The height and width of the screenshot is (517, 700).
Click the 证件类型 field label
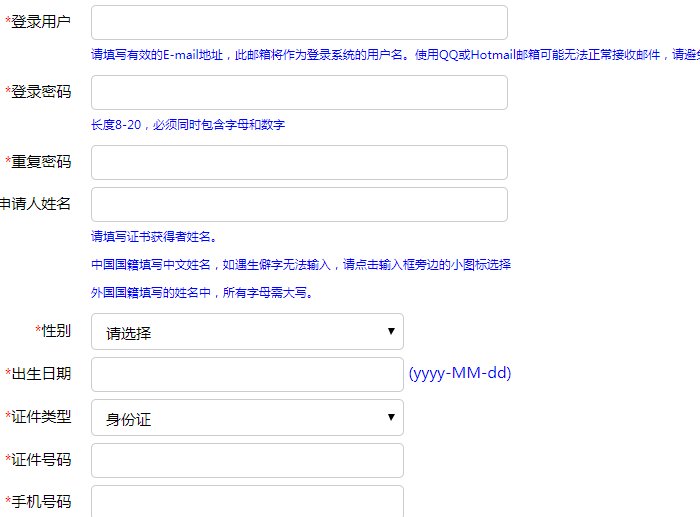(38, 417)
